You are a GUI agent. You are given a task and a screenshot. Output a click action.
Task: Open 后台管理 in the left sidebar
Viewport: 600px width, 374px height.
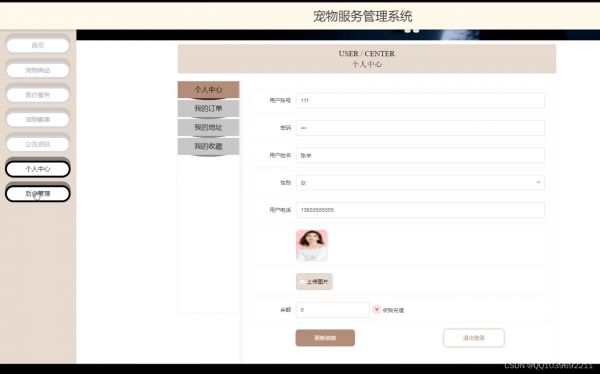[38, 194]
